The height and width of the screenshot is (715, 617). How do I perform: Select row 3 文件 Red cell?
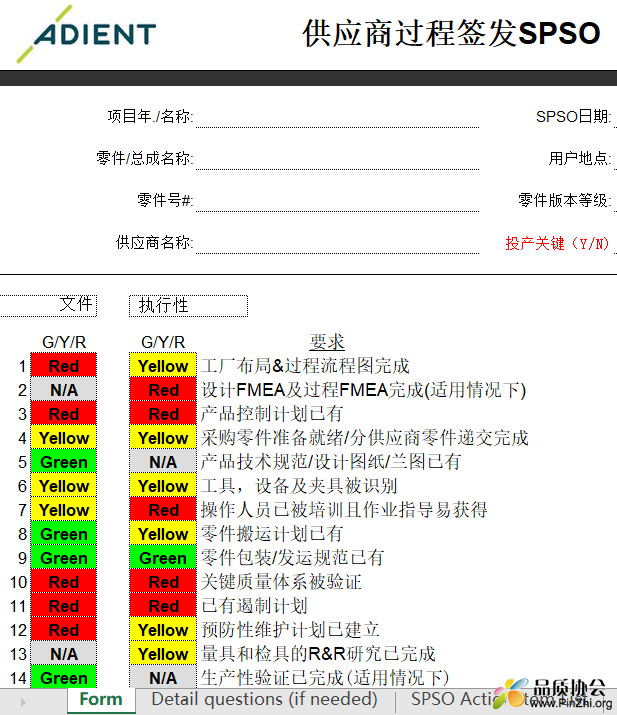(63, 414)
